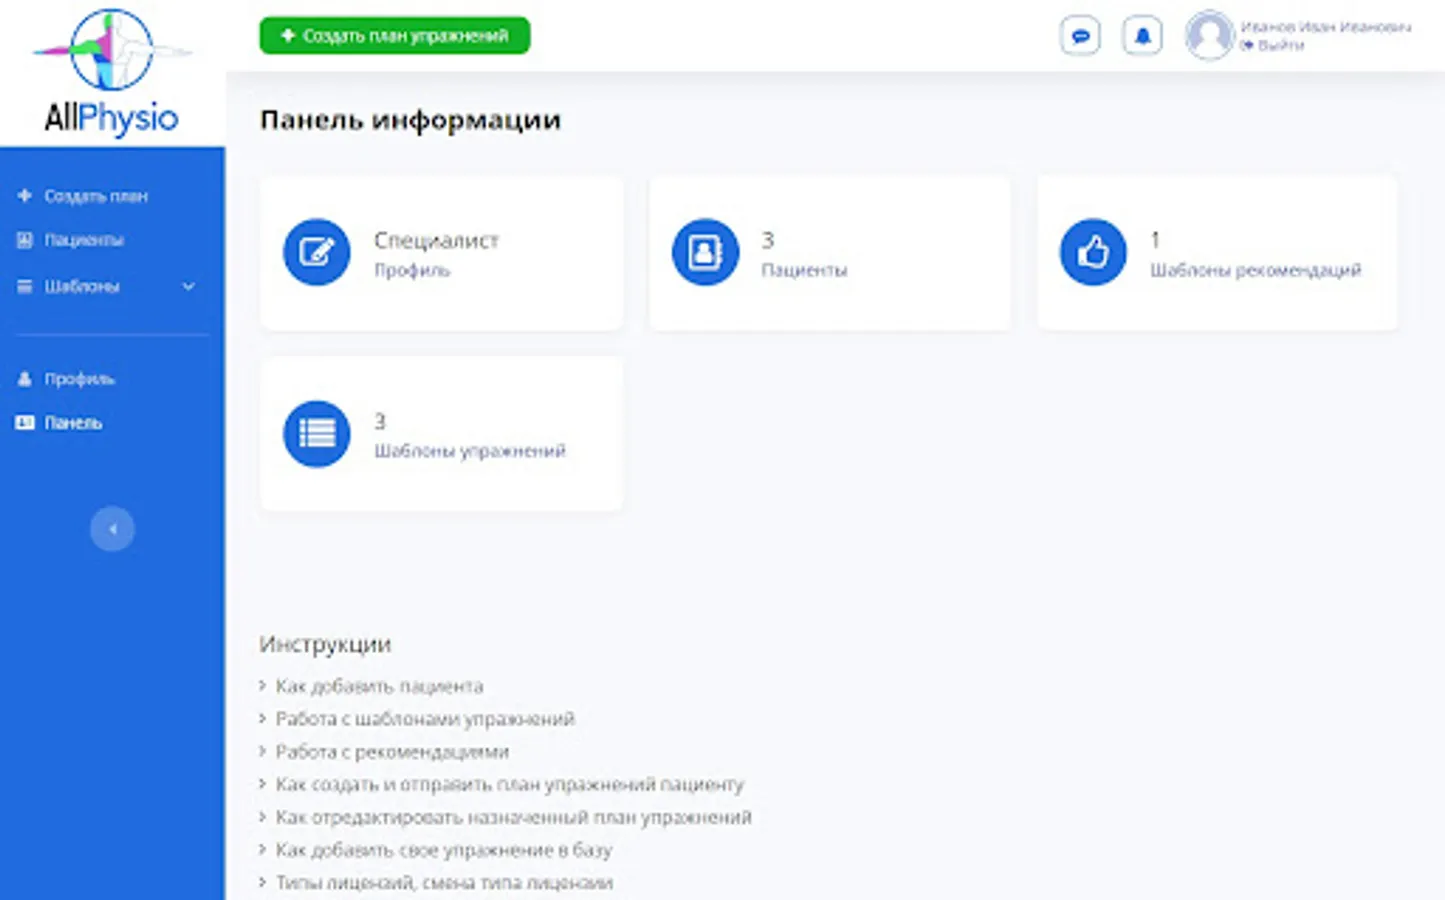
Task: Click the Пациенты address book icon
Action: pyautogui.click(x=705, y=252)
